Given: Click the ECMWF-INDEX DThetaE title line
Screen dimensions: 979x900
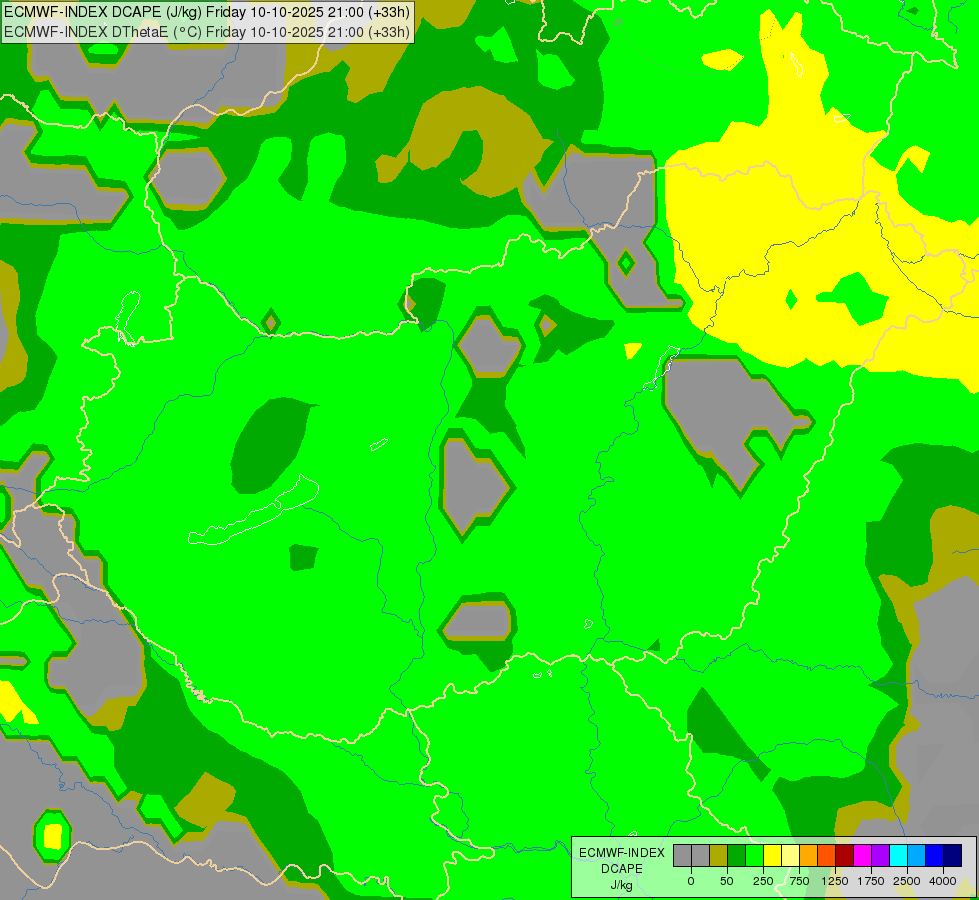Looking at the screenshot, I should 207,31.
